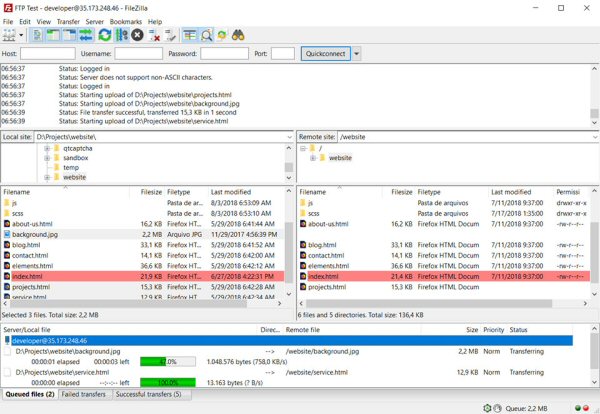Select contact.html in the remote file list

(x=444, y=255)
